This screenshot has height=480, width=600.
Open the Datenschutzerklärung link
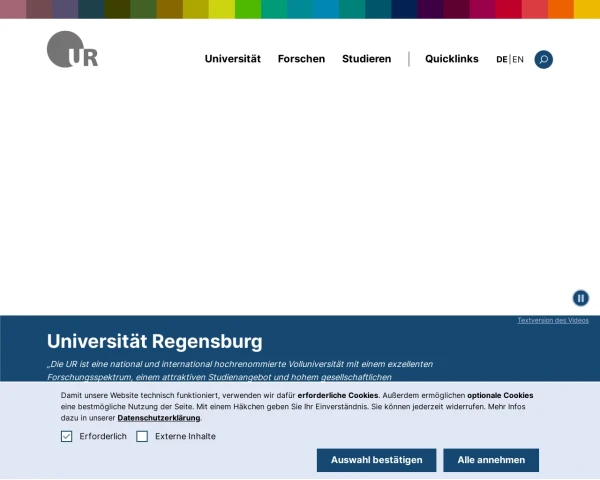pyautogui.click(x=159, y=418)
